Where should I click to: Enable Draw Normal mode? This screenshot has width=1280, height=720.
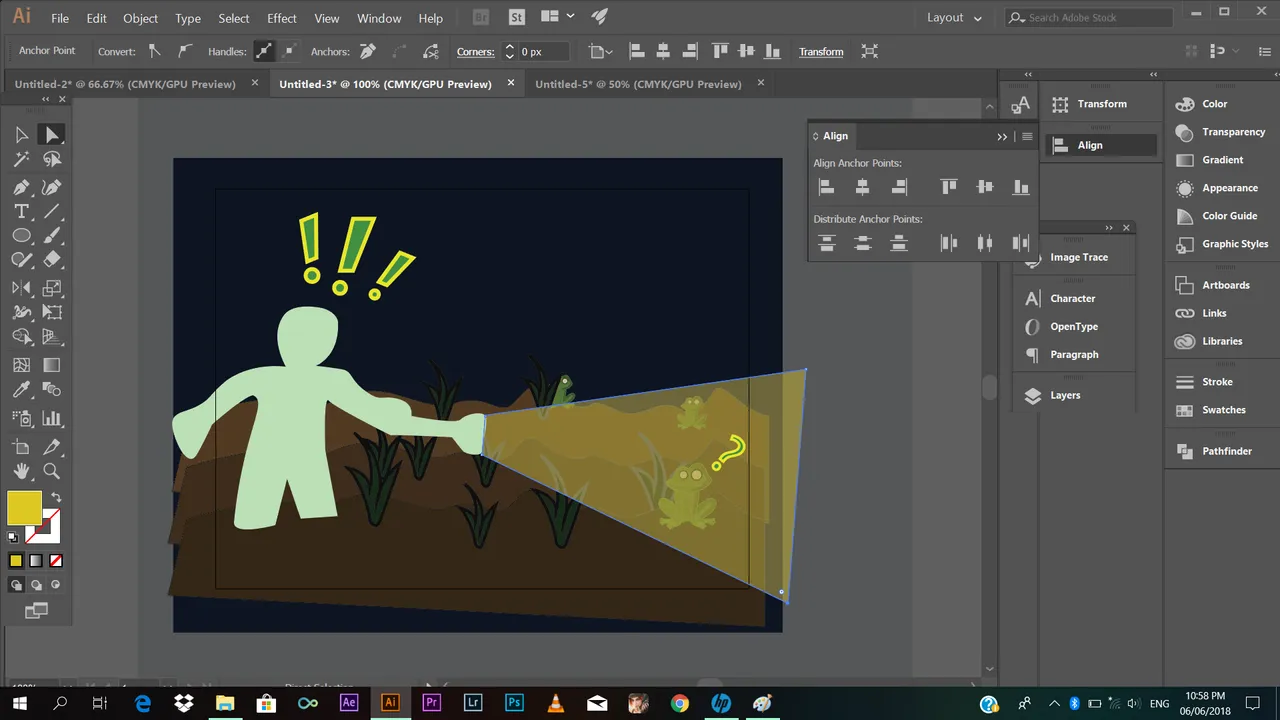coord(16,585)
